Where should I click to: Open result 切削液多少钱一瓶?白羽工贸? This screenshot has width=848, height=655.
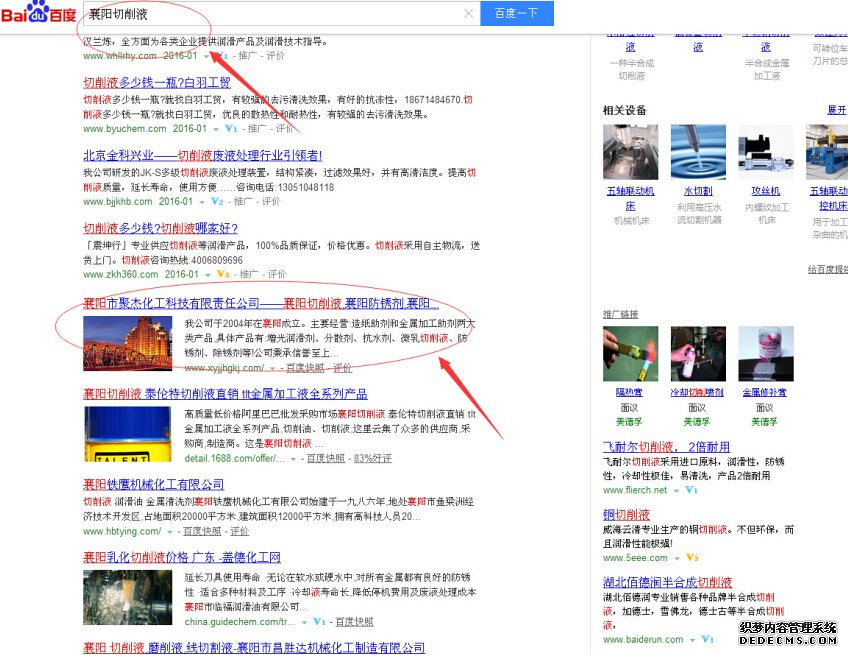[157, 83]
